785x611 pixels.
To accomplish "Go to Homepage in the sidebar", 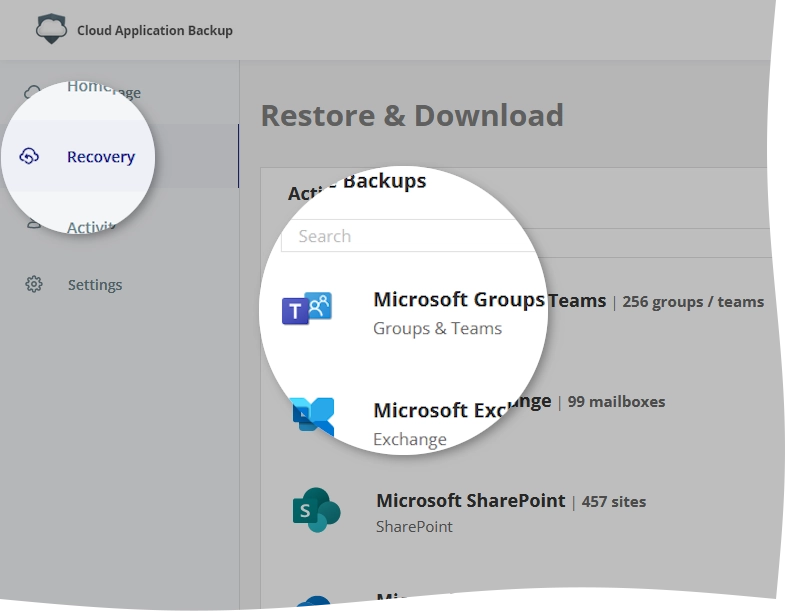I will coord(104,89).
